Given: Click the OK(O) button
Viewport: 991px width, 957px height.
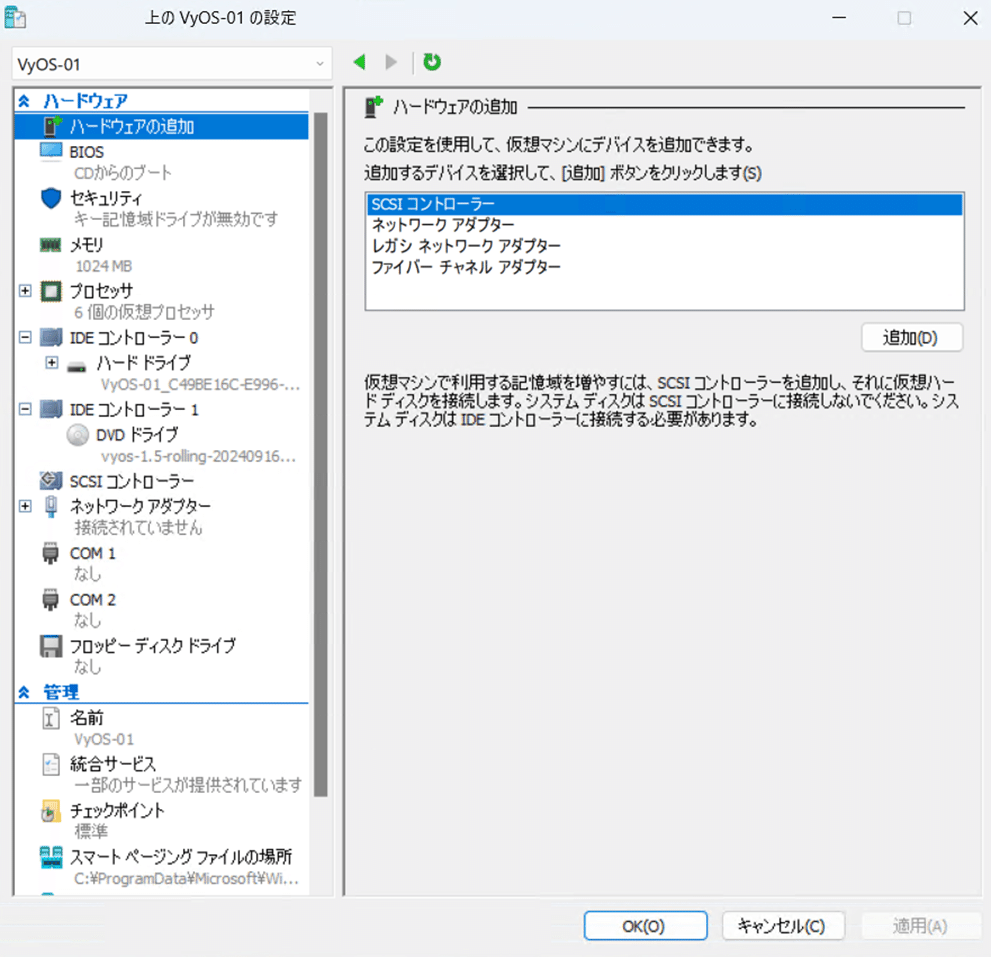Looking at the screenshot, I should pos(645,926).
